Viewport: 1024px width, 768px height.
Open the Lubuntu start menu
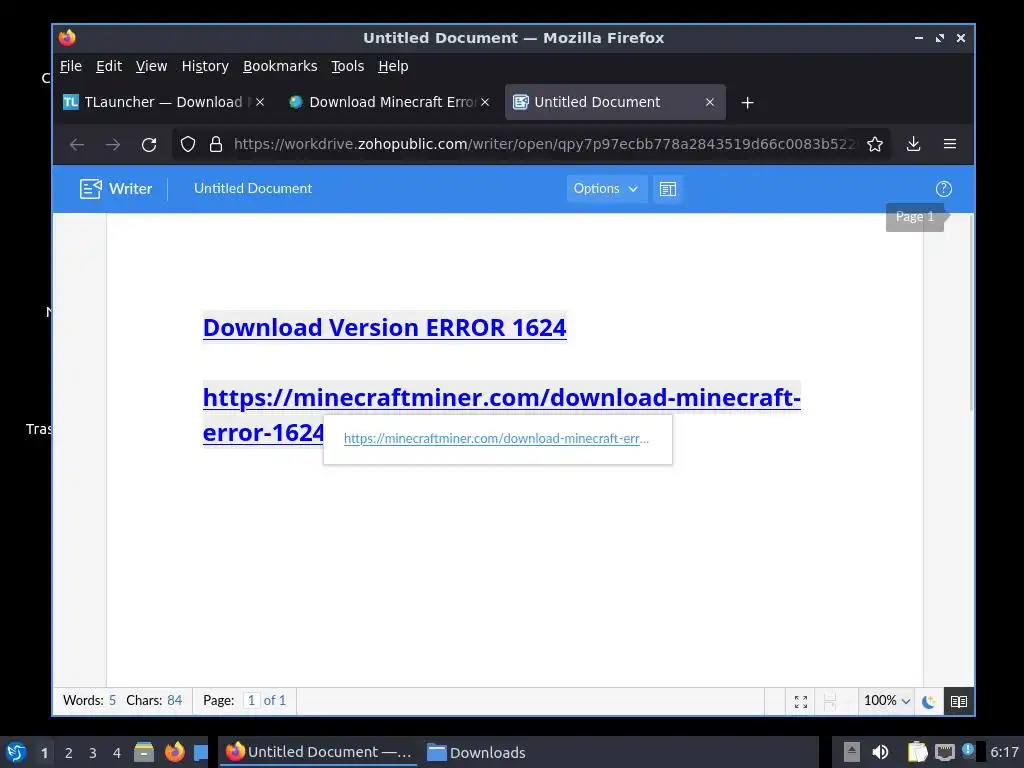16,752
